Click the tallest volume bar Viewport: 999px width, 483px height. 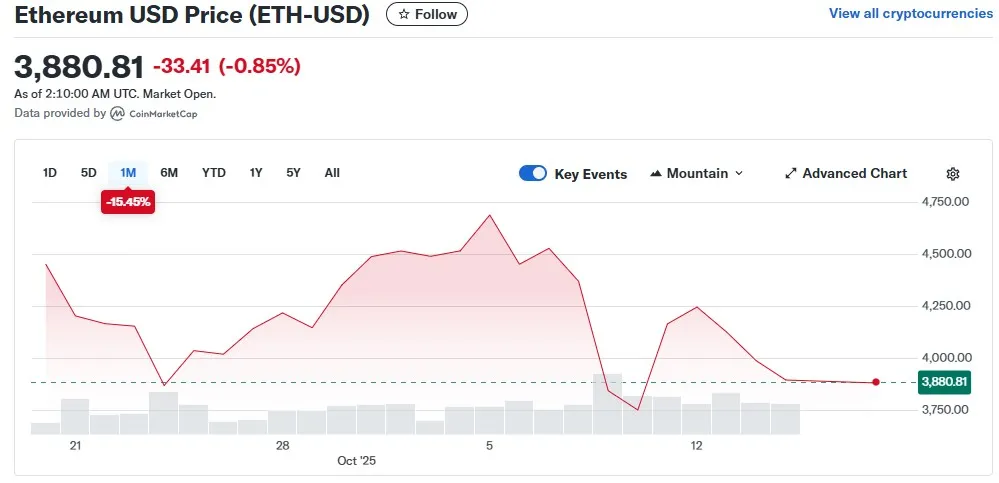pyautogui.click(x=607, y=403)
